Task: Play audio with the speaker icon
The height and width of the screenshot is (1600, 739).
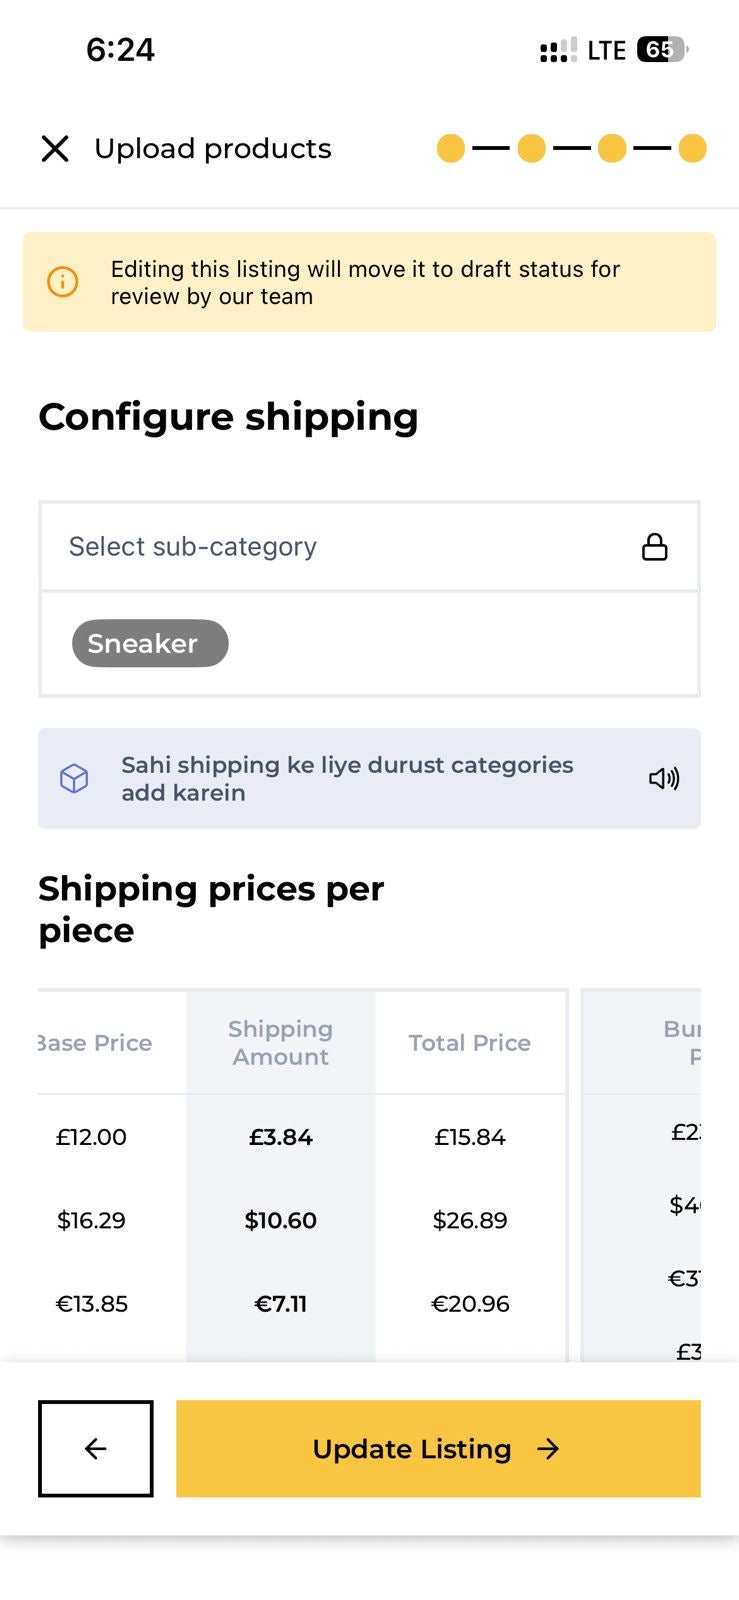Action: [664, 778]
